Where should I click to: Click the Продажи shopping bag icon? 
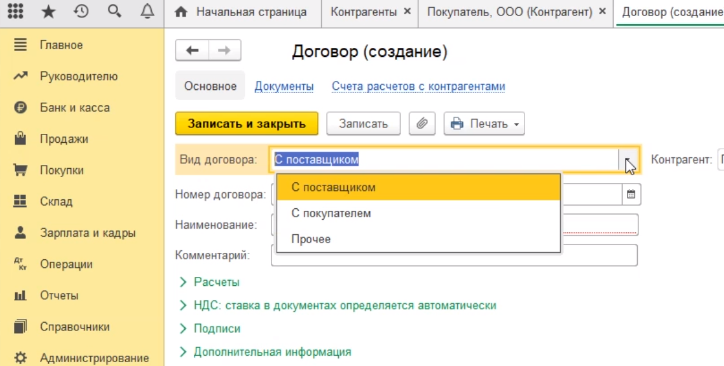pos(20,138)
